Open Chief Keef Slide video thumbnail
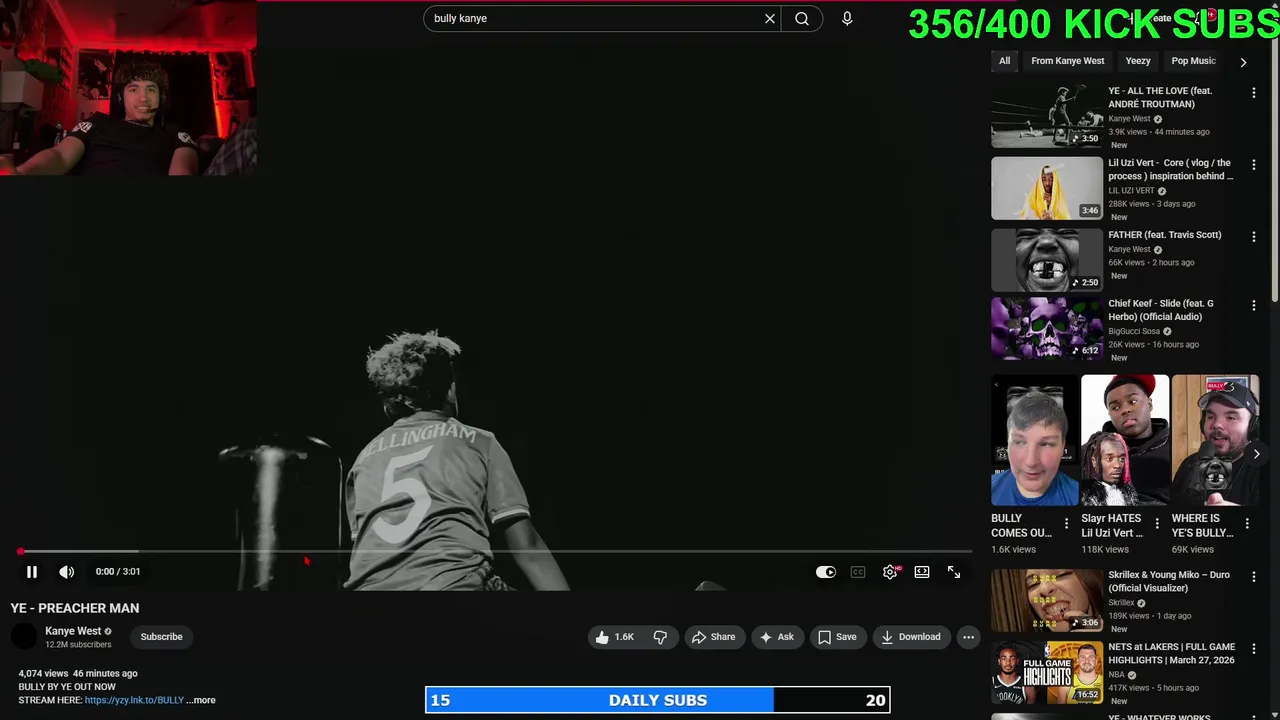Viewport: 1280px width, 720px height. point(1047,328)
